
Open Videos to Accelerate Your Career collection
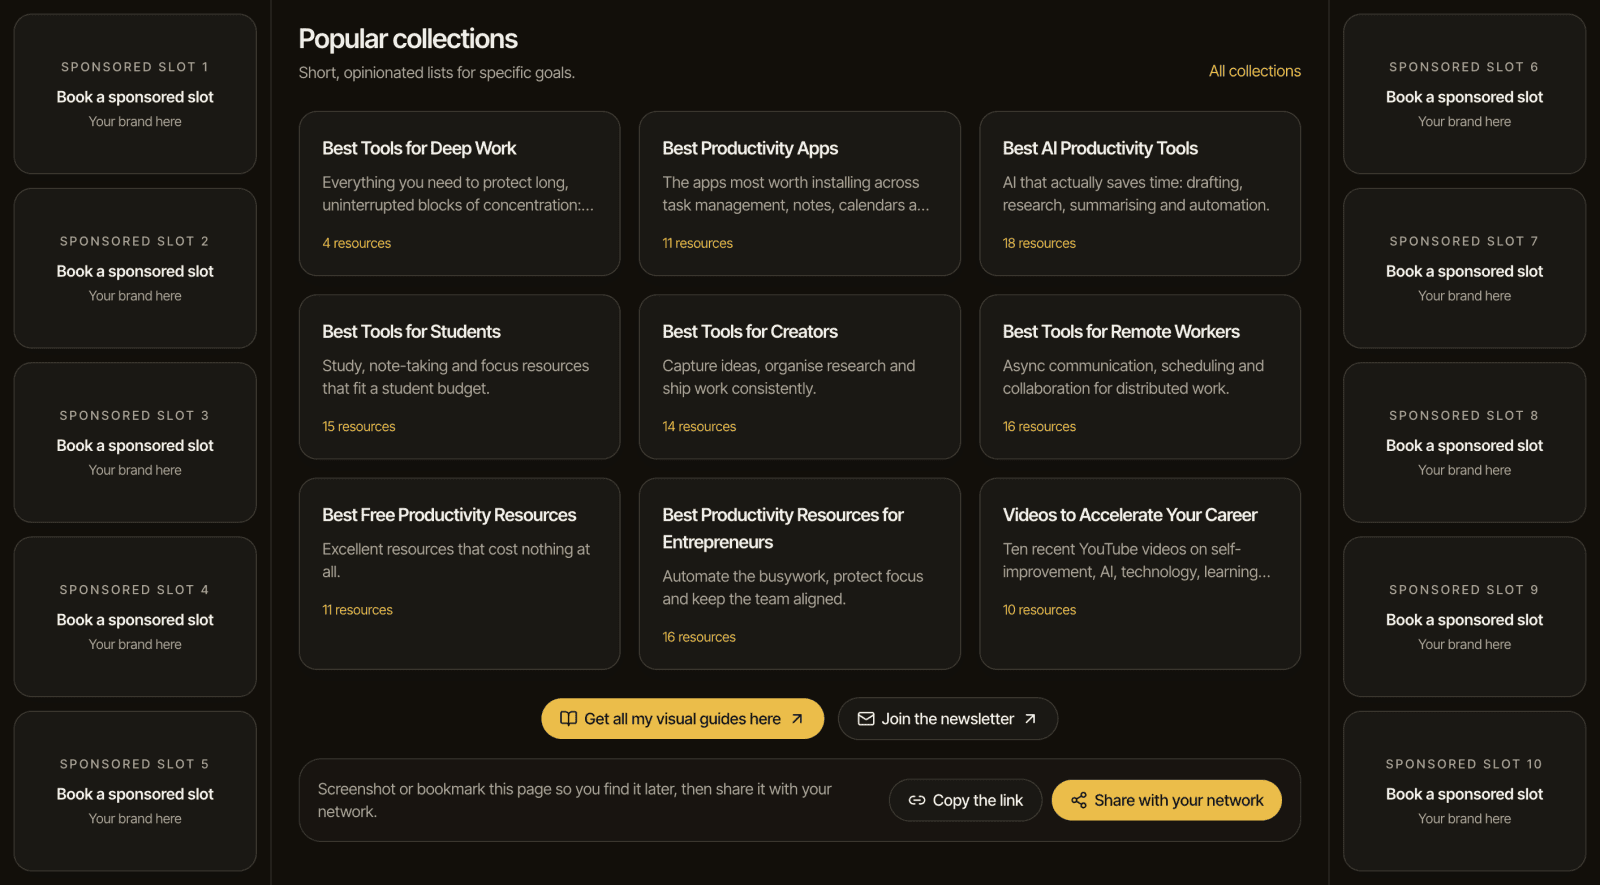point(1140,574)
